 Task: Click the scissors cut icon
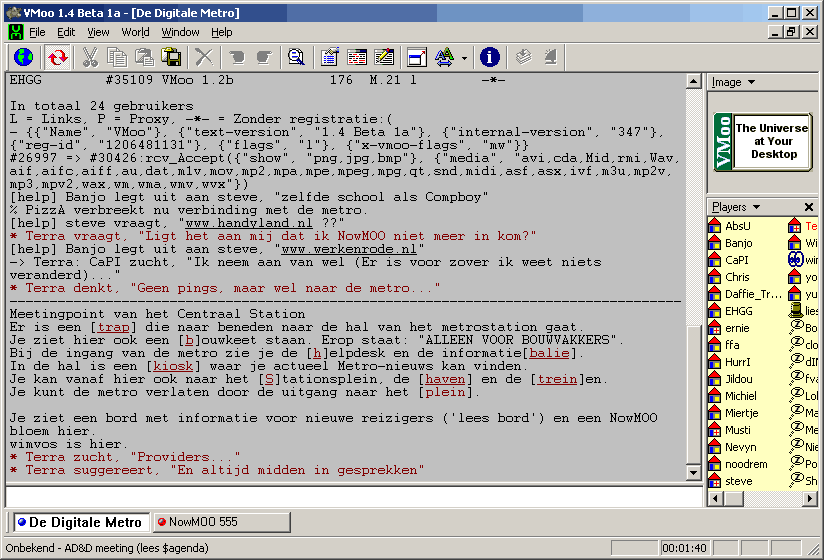pyautogui.click(x=90, y=57)
